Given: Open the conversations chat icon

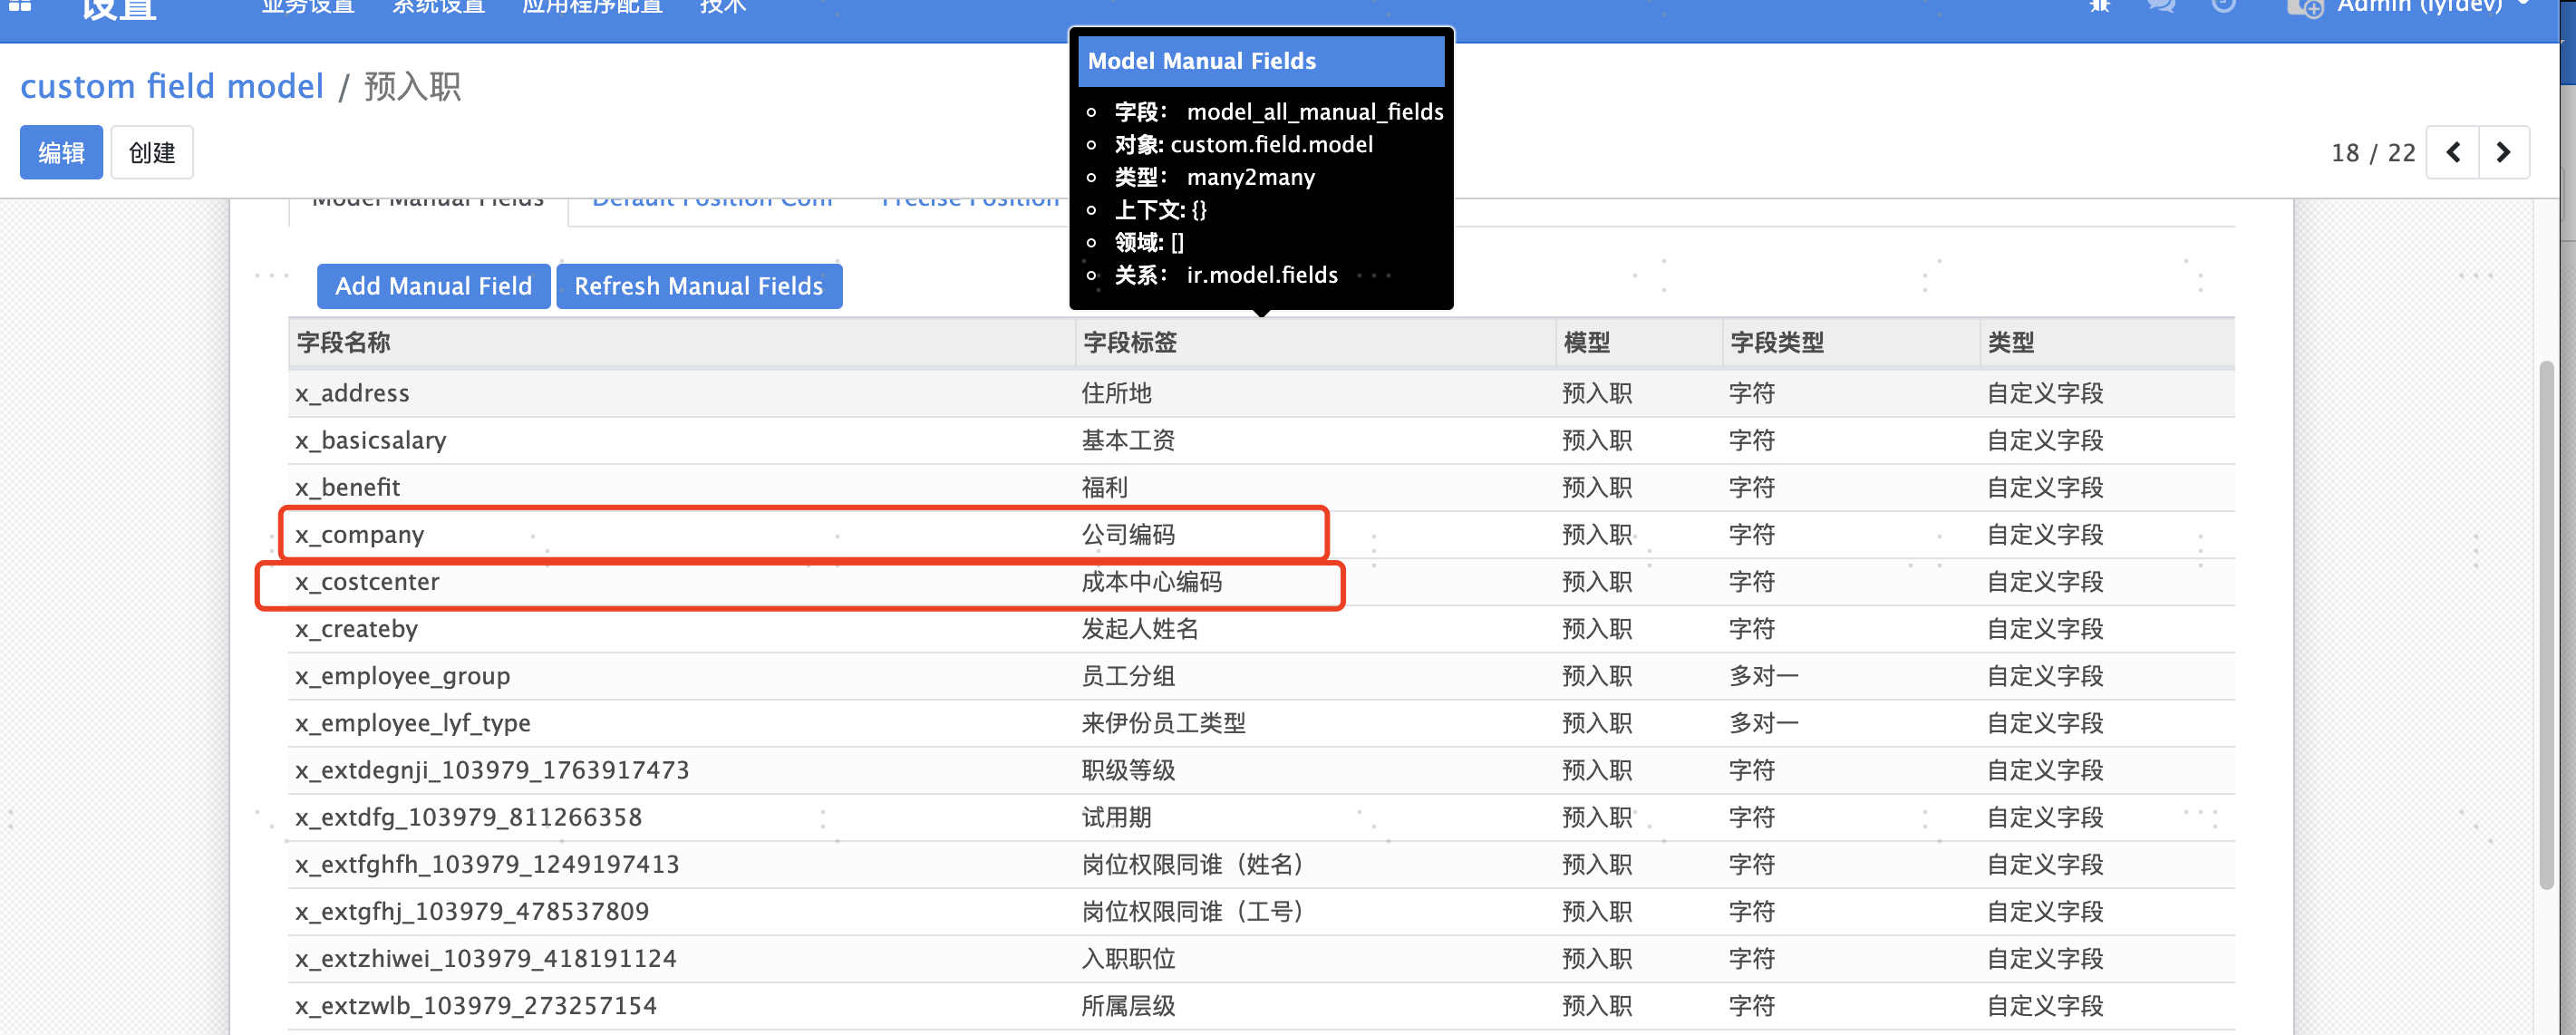Looking at the screenshot, I should pos(2161,6).
